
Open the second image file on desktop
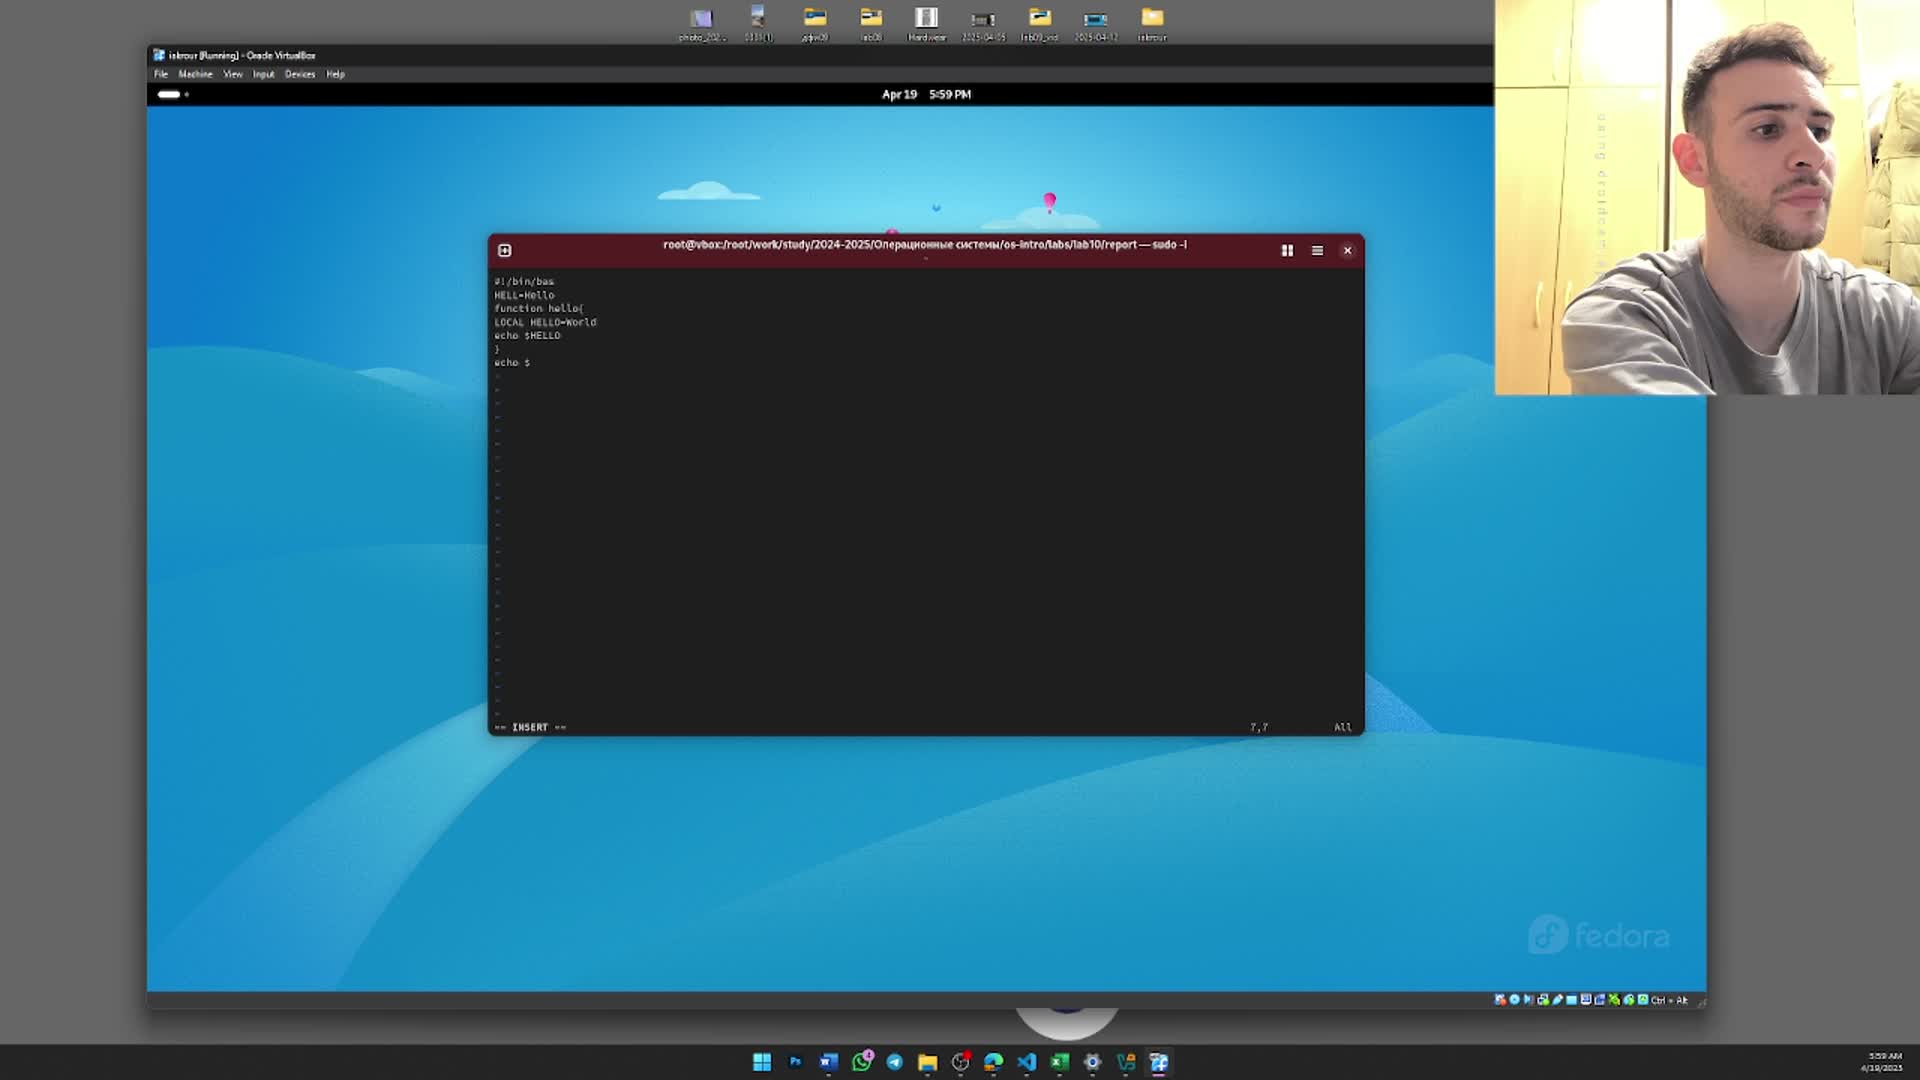coord(758,24)
